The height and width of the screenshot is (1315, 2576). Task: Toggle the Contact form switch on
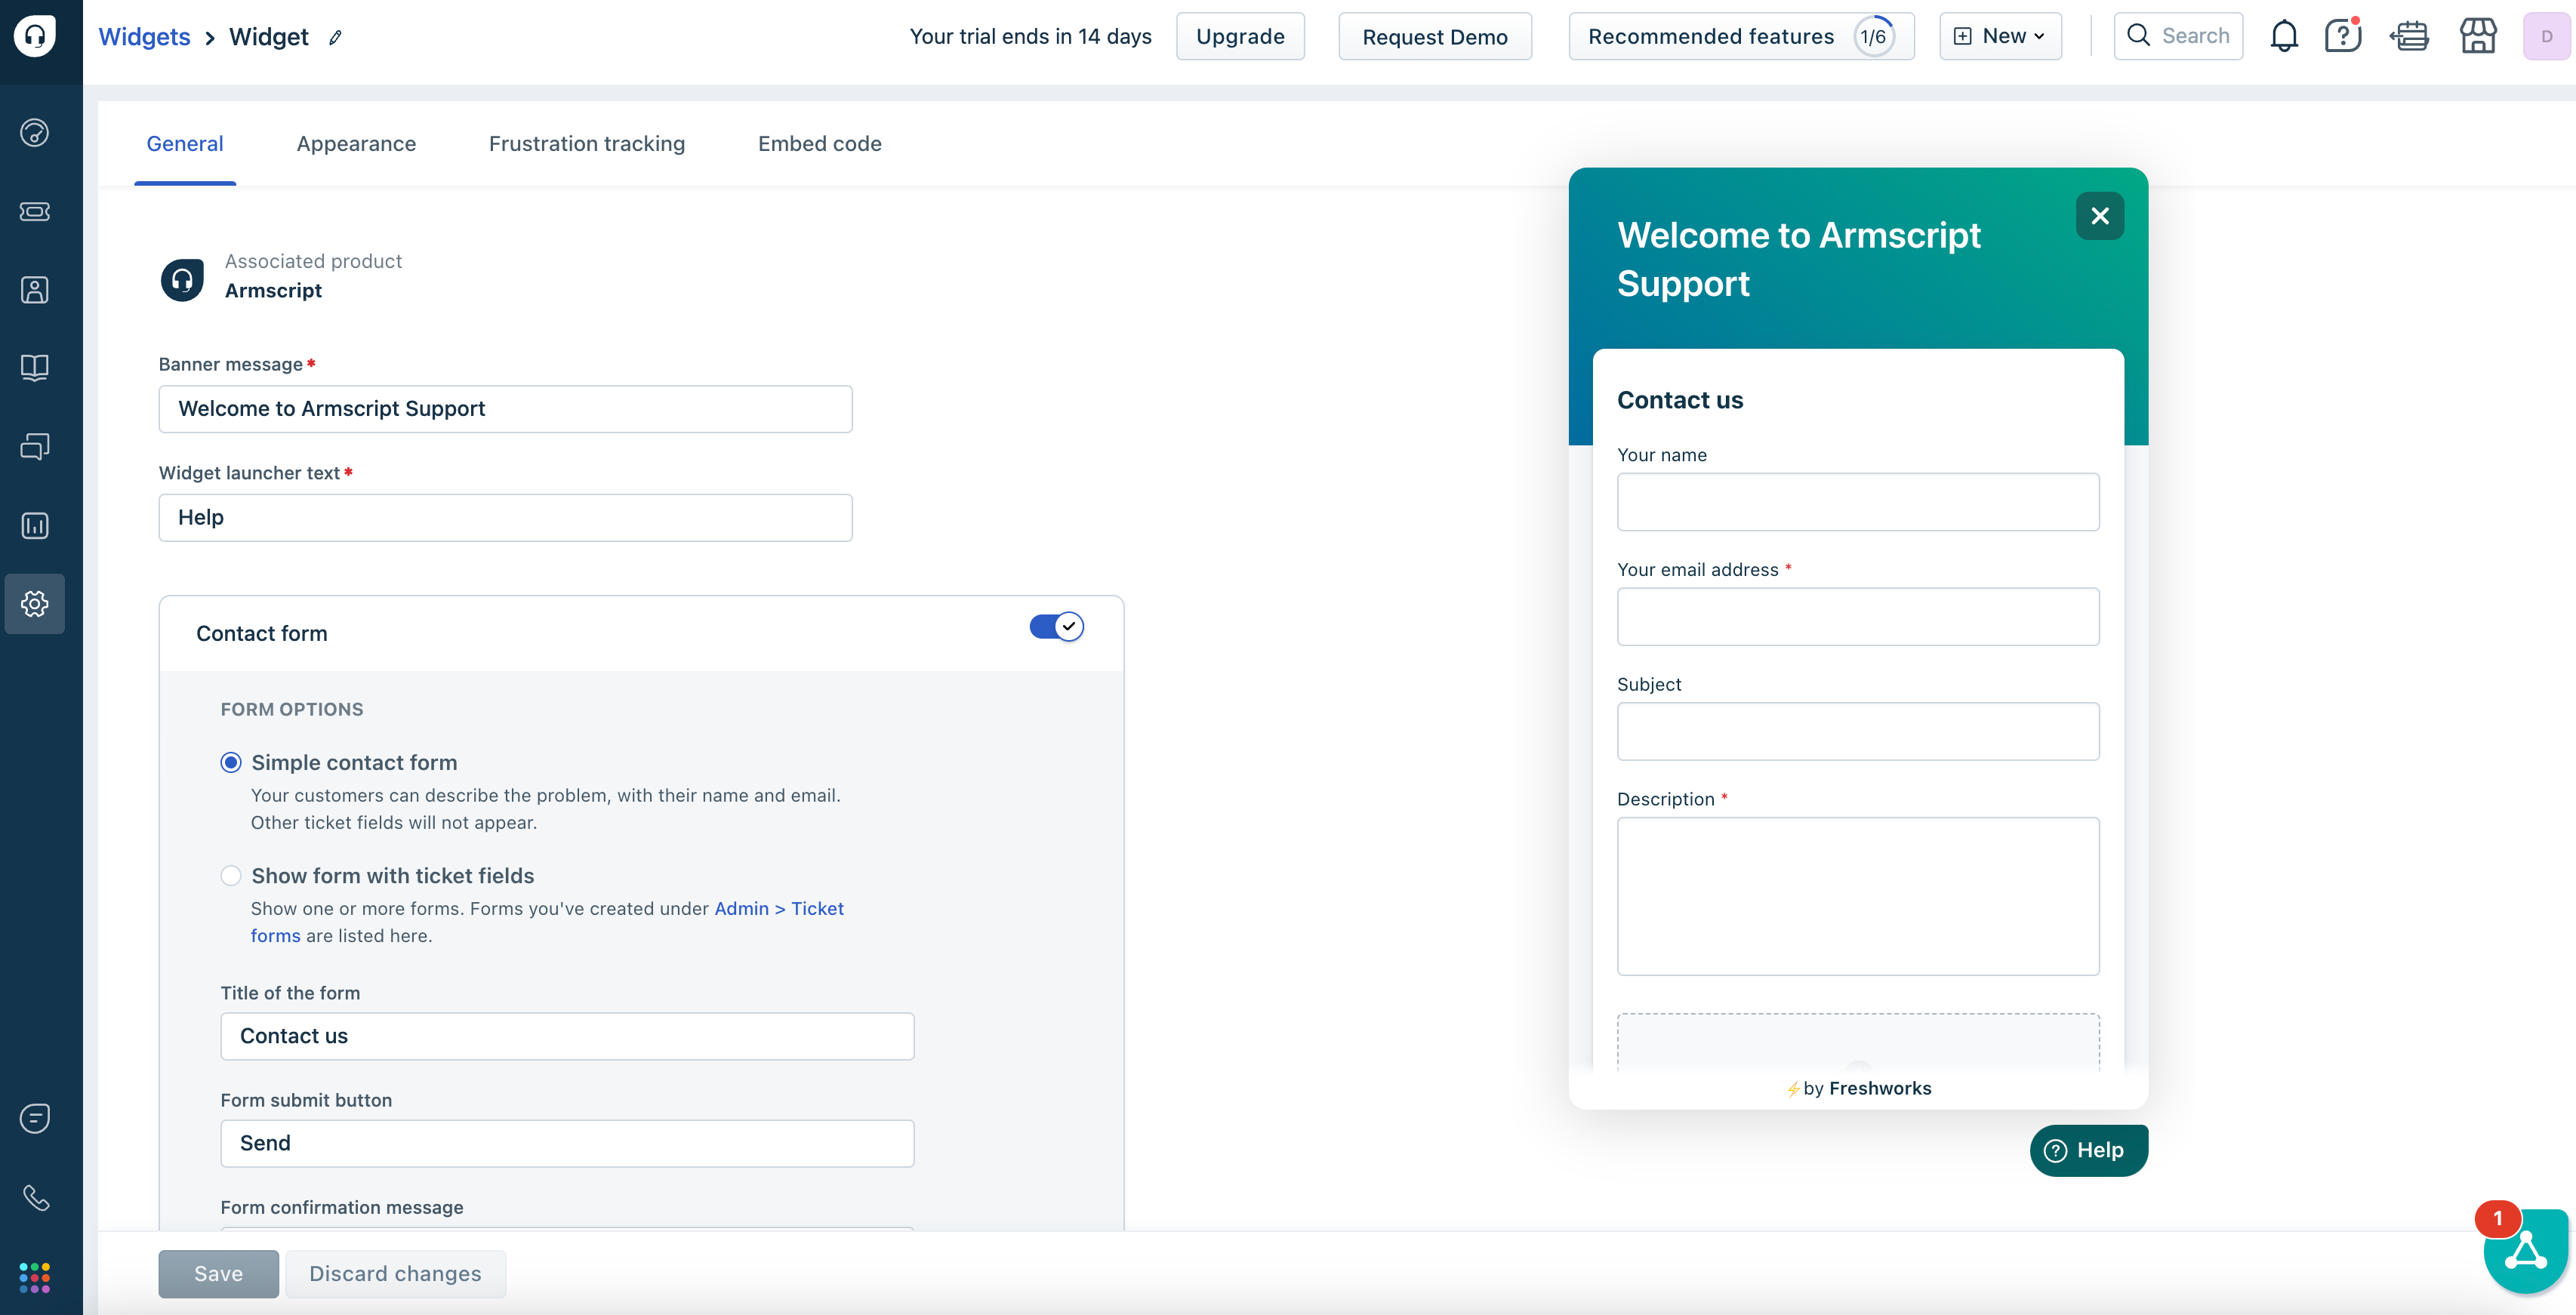pyautogui.click(x=1053, y=626)
